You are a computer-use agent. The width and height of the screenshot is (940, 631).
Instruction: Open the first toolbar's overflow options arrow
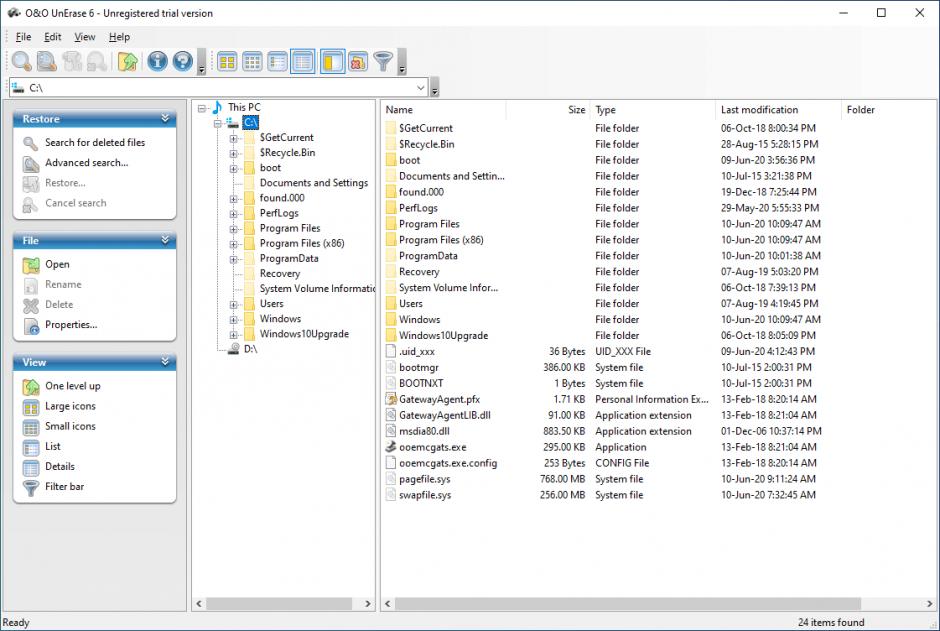(201, 62)
